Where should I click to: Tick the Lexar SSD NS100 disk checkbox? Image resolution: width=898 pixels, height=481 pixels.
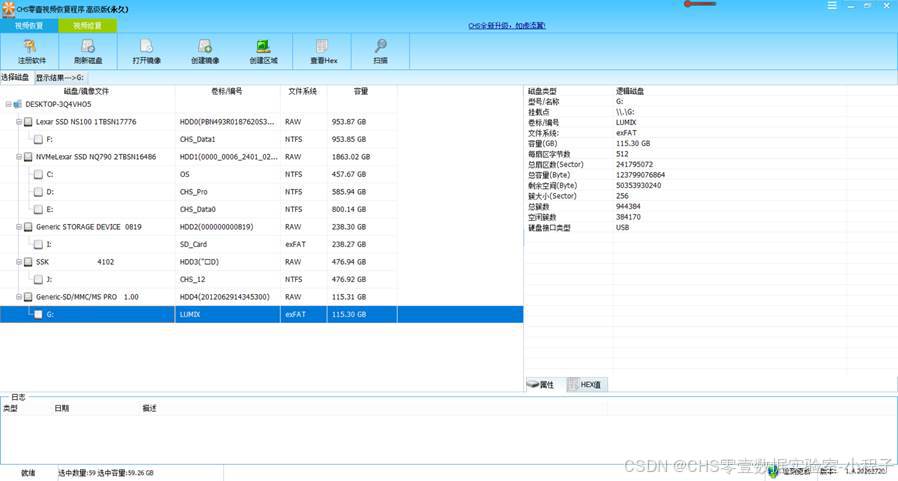[28, 122]
